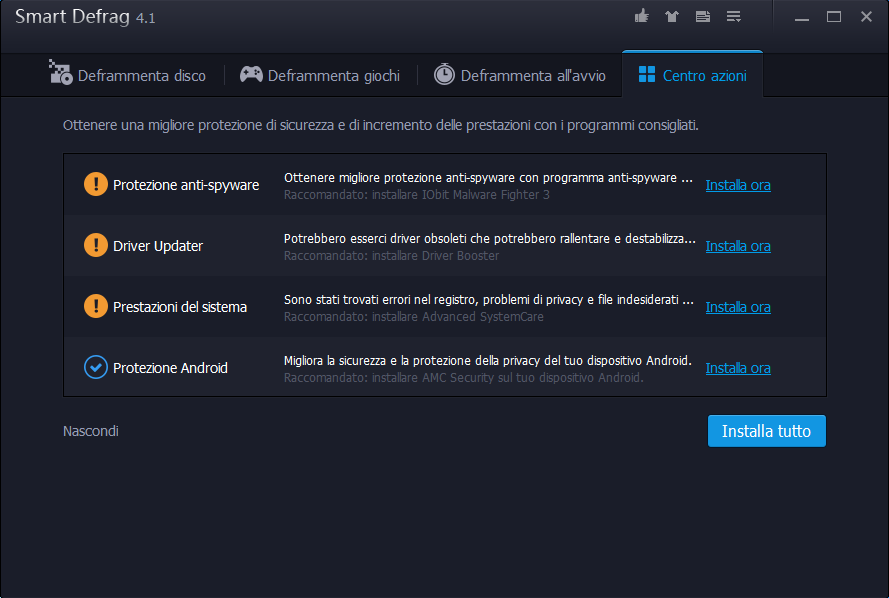Viewport: 889px width, 598px height.
Task: Click the Protezione anti-spyware warning icon
Action: click(x=96, y=184)
